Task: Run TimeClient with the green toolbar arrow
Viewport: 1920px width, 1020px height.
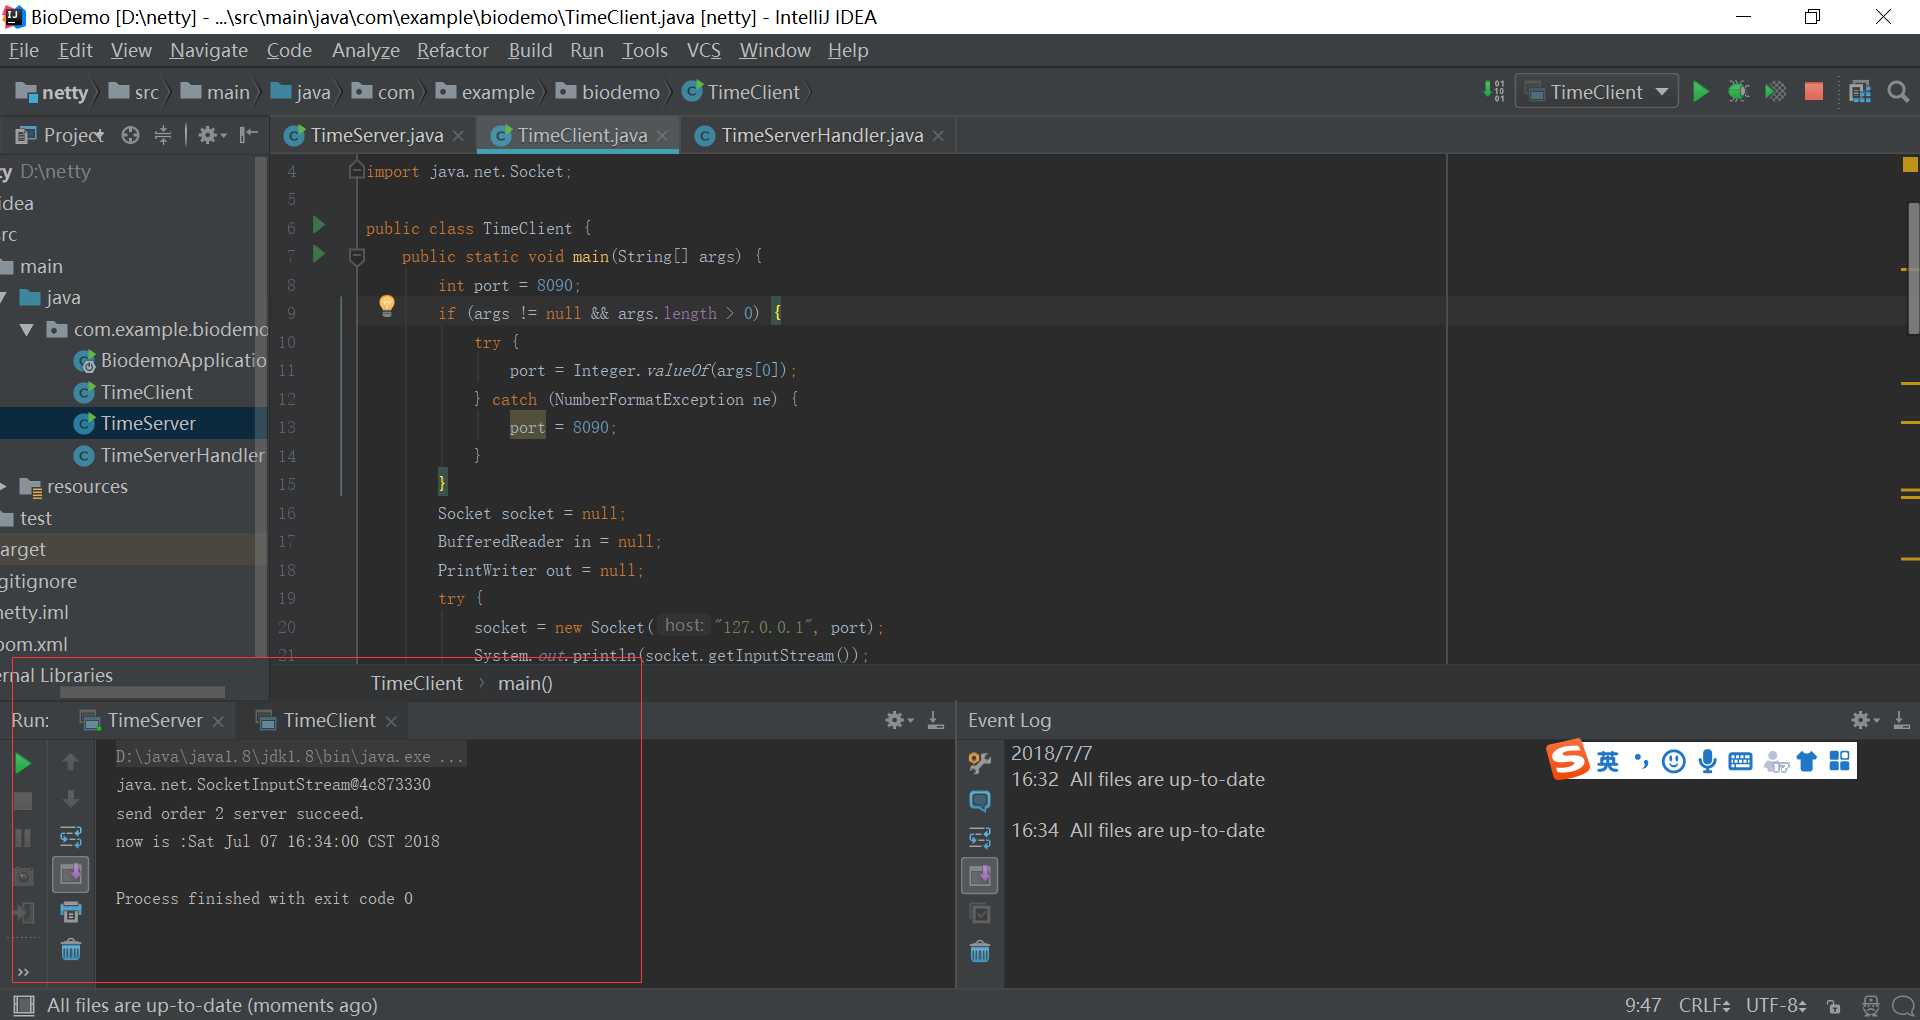Action: 1700,92
